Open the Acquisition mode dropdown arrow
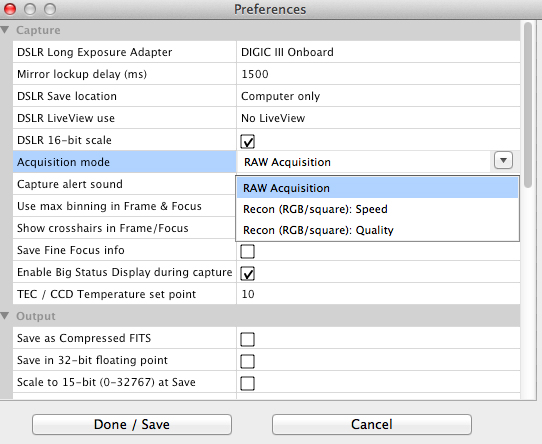Image resolution: width=542 pixels, height=444 pixels. click(503, 160)
